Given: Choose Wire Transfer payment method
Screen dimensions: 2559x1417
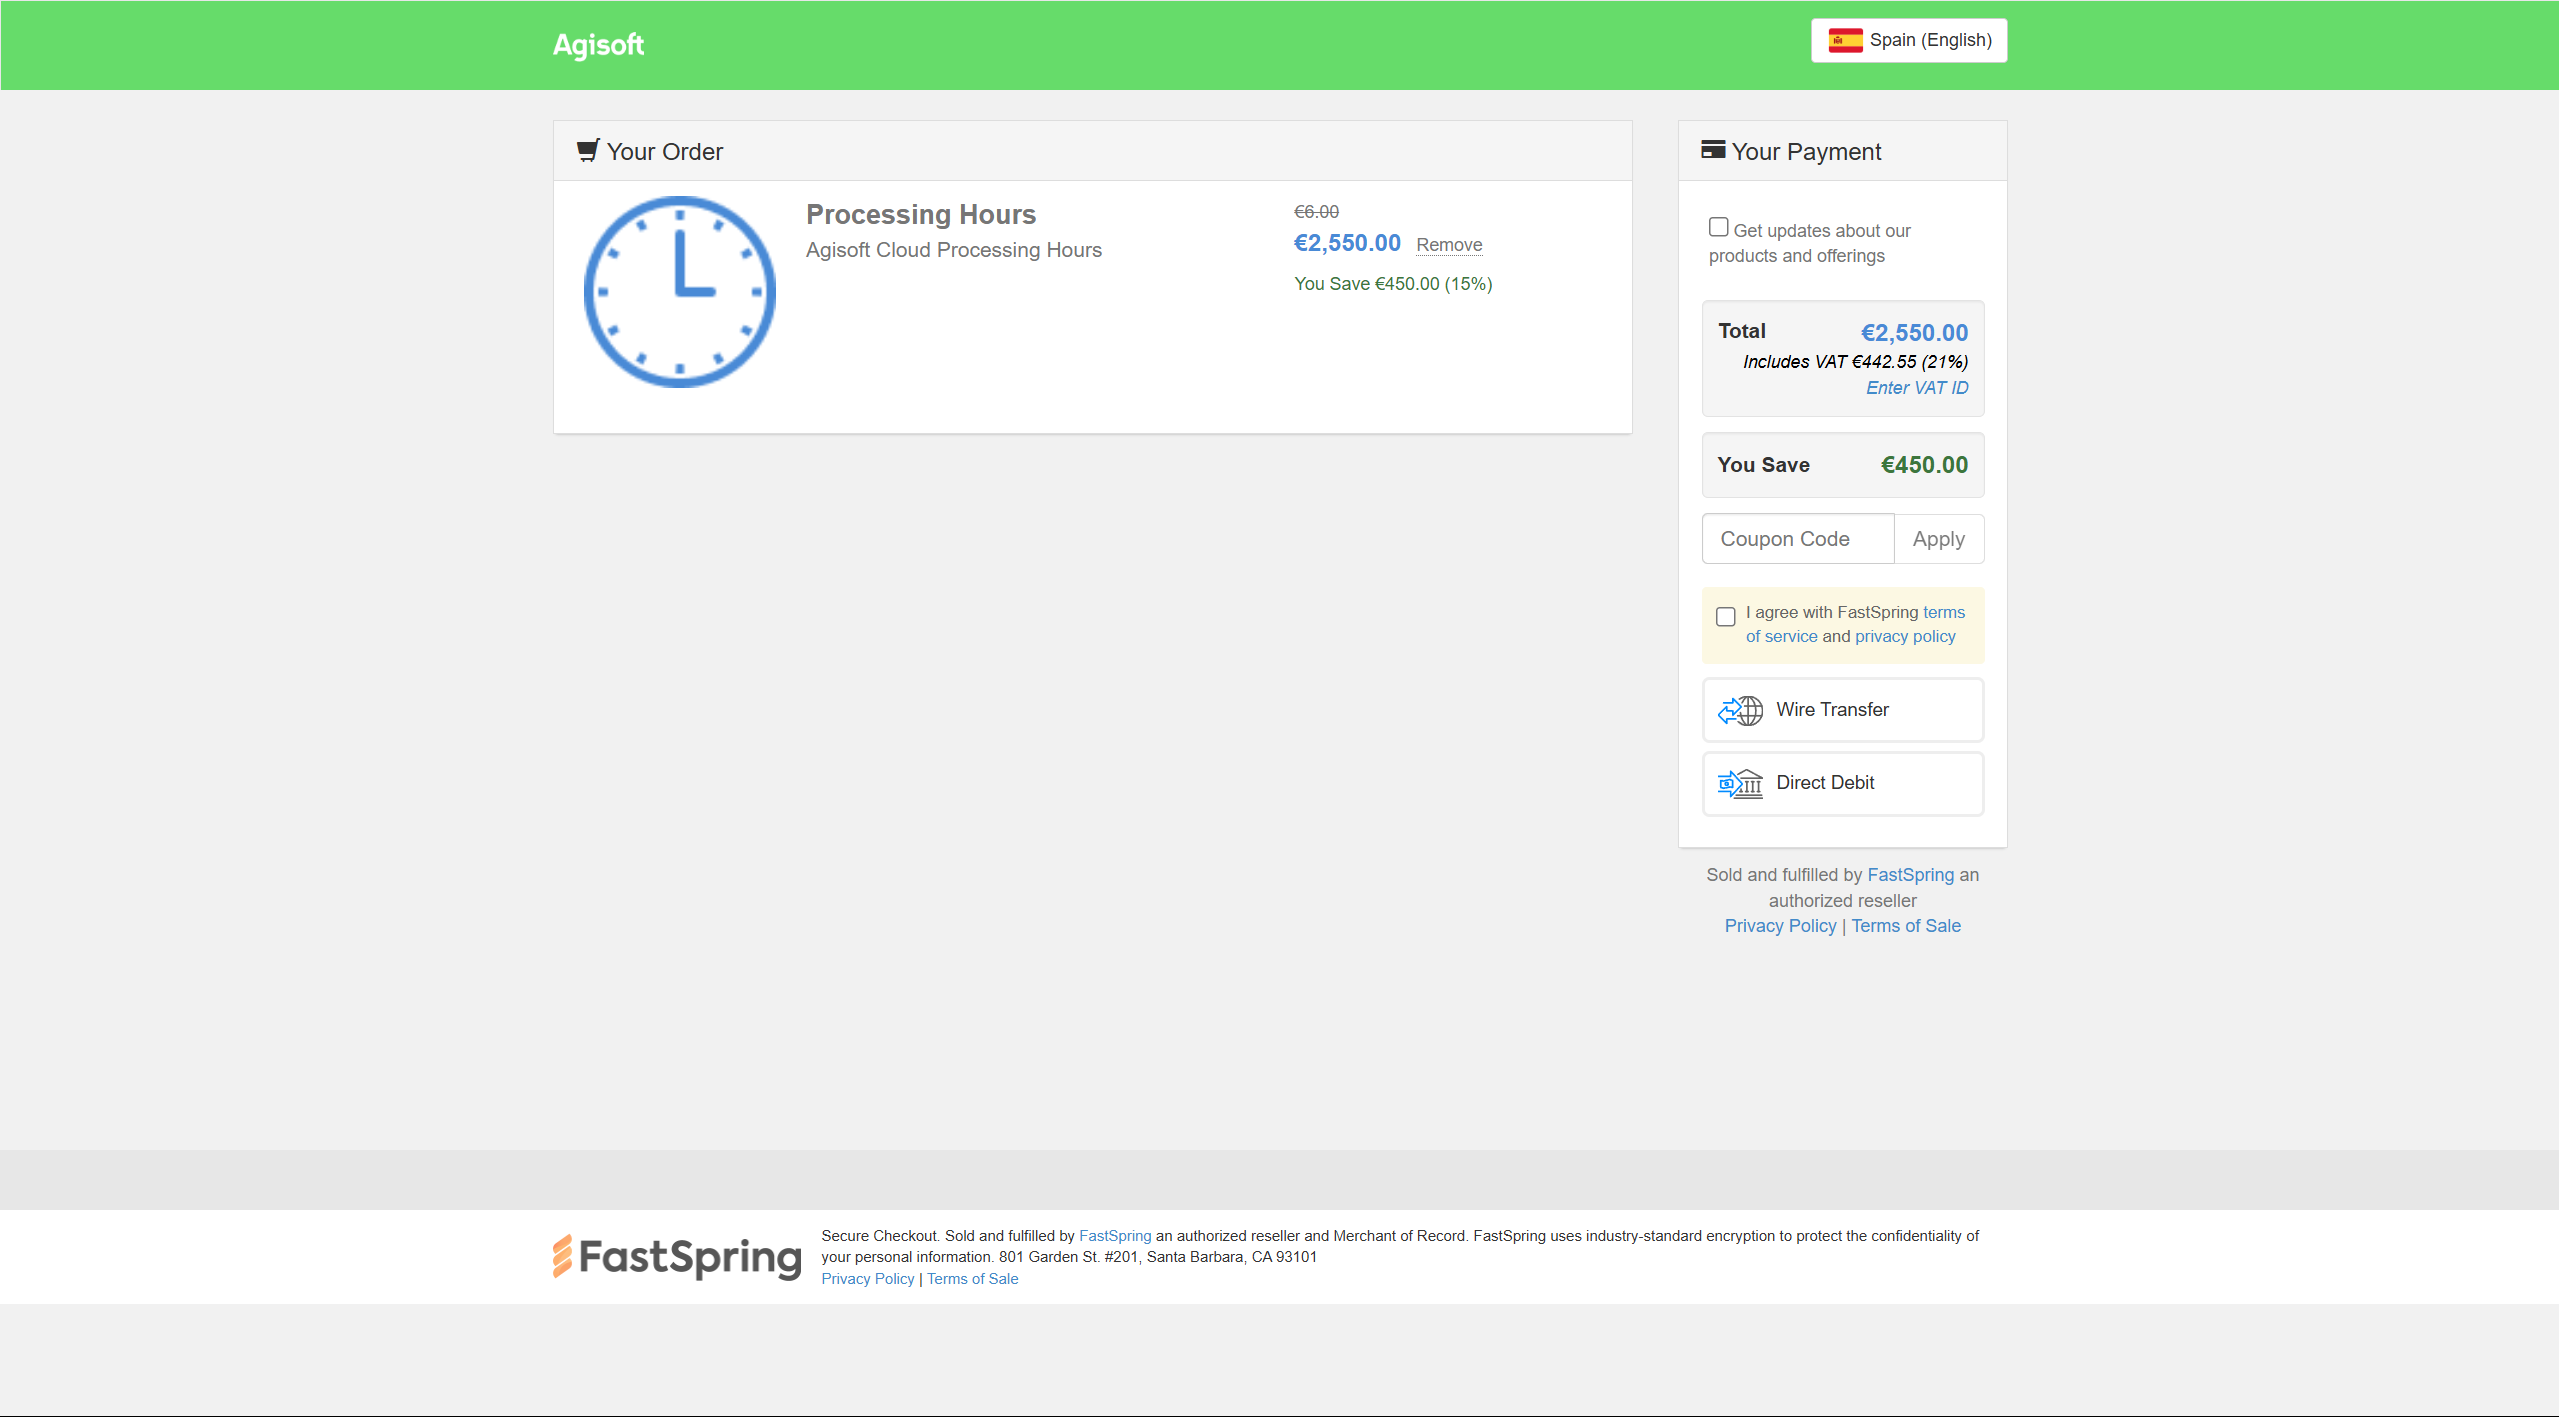Looking at the screenshot, I should pyautogui.click(x=1842, y=710).
